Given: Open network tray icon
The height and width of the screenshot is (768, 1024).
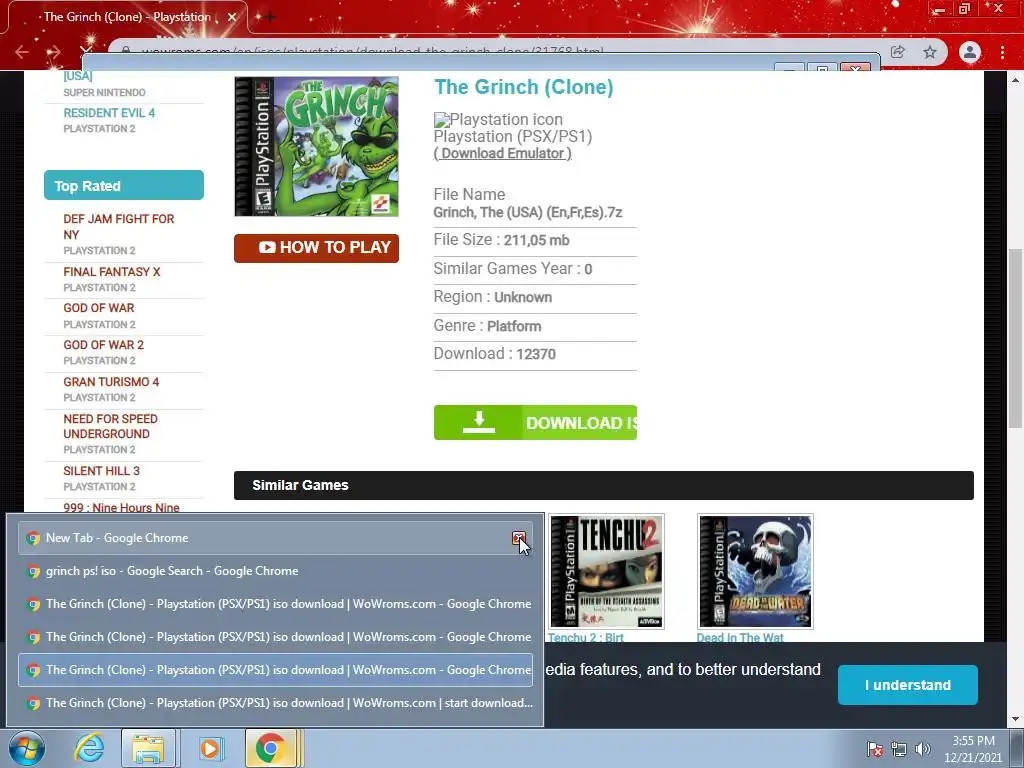Looking at the screenshot, I should [899, 749].
